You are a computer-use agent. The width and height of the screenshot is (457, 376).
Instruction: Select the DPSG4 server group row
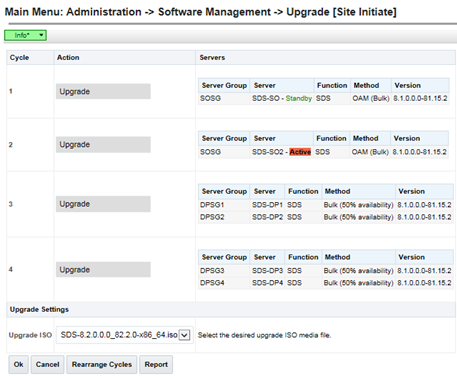[325, 283]
